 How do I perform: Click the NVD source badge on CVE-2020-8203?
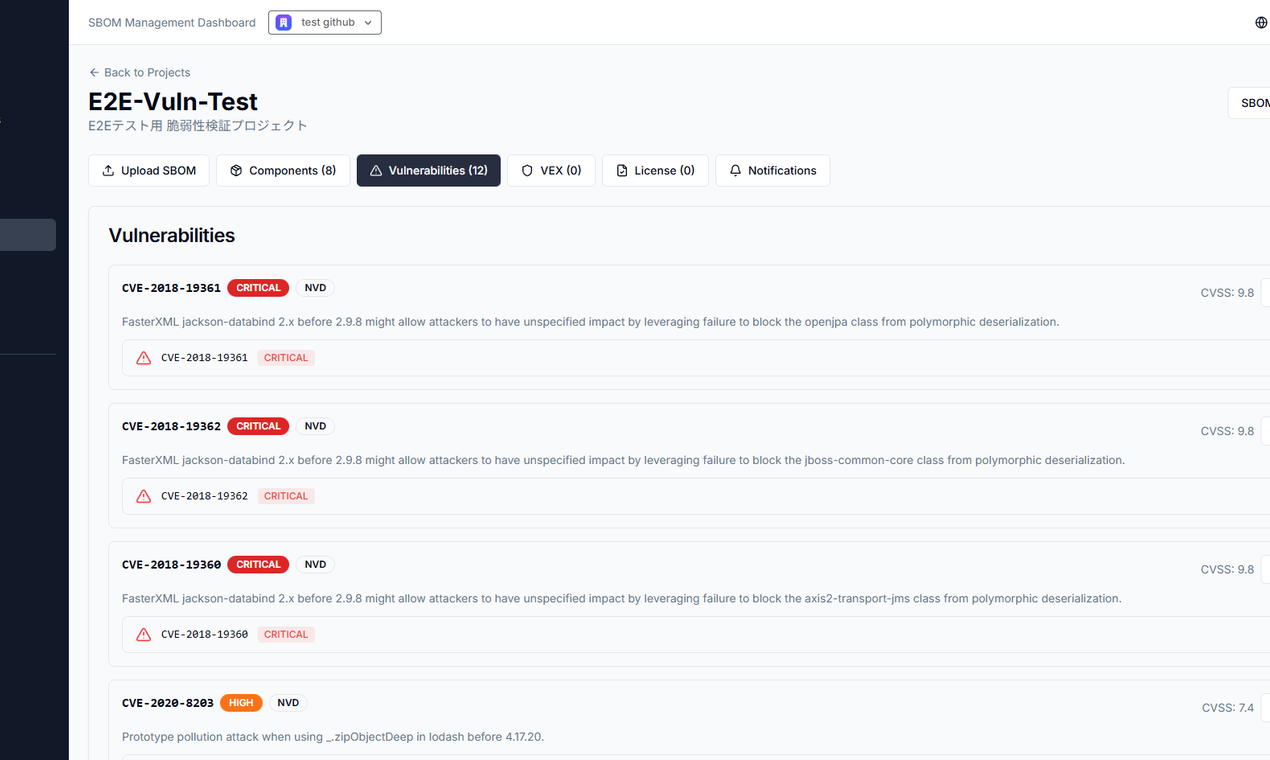pos(287,702)
